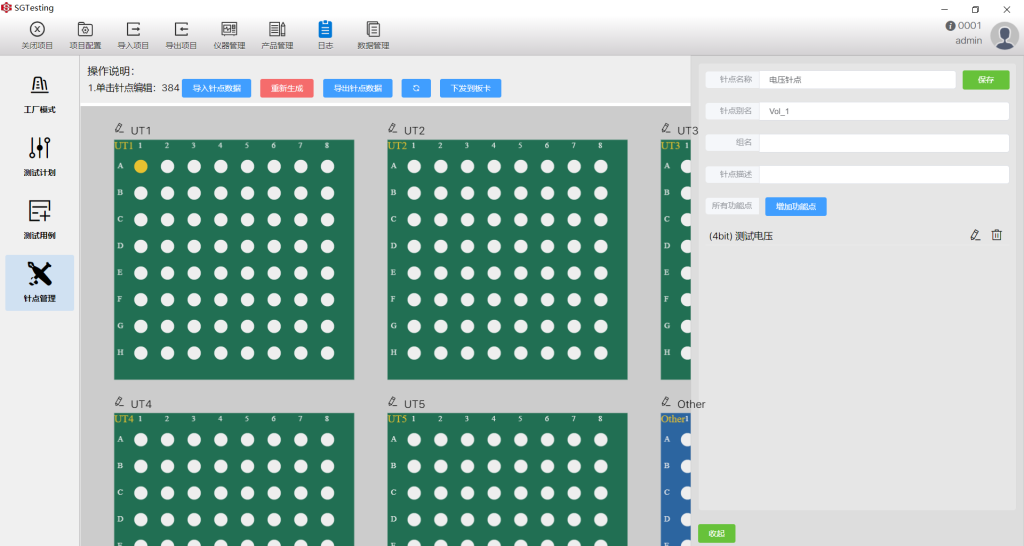The image size is (1024, 546).
Task: Click the admin username text
Action: point(968,40)
